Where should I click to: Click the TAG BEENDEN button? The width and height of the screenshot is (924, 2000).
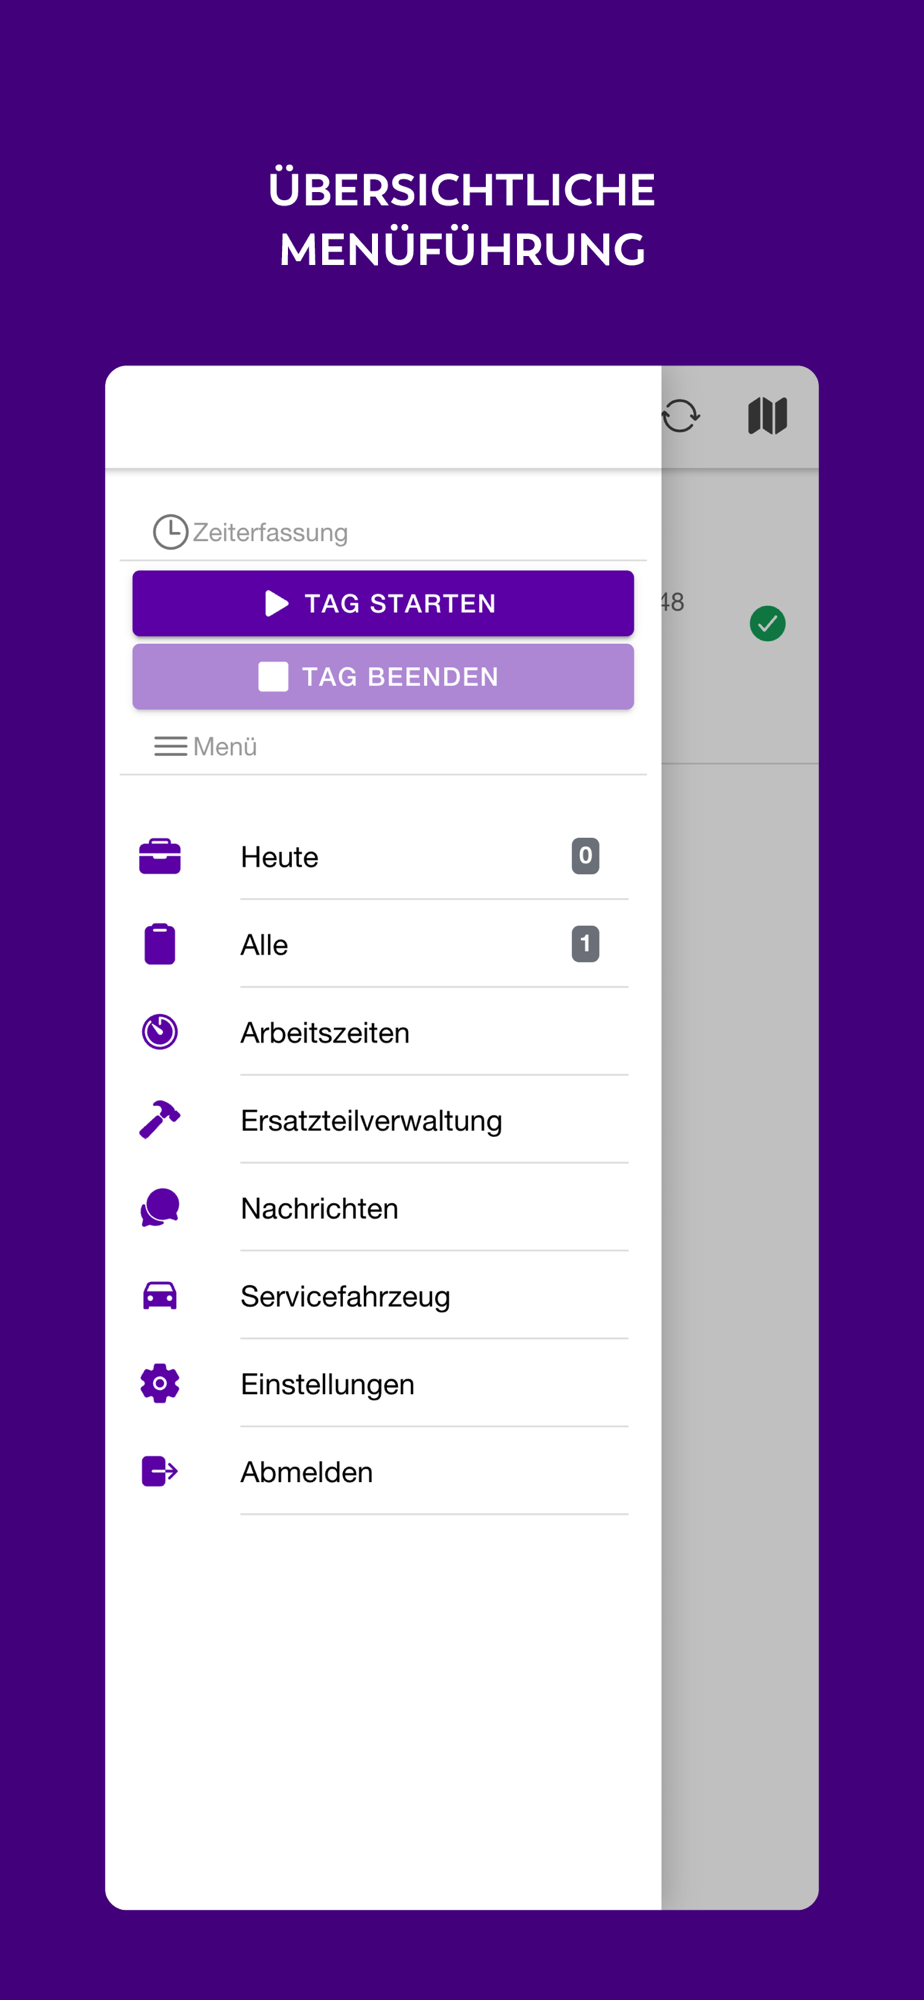(x=383, y=677)
